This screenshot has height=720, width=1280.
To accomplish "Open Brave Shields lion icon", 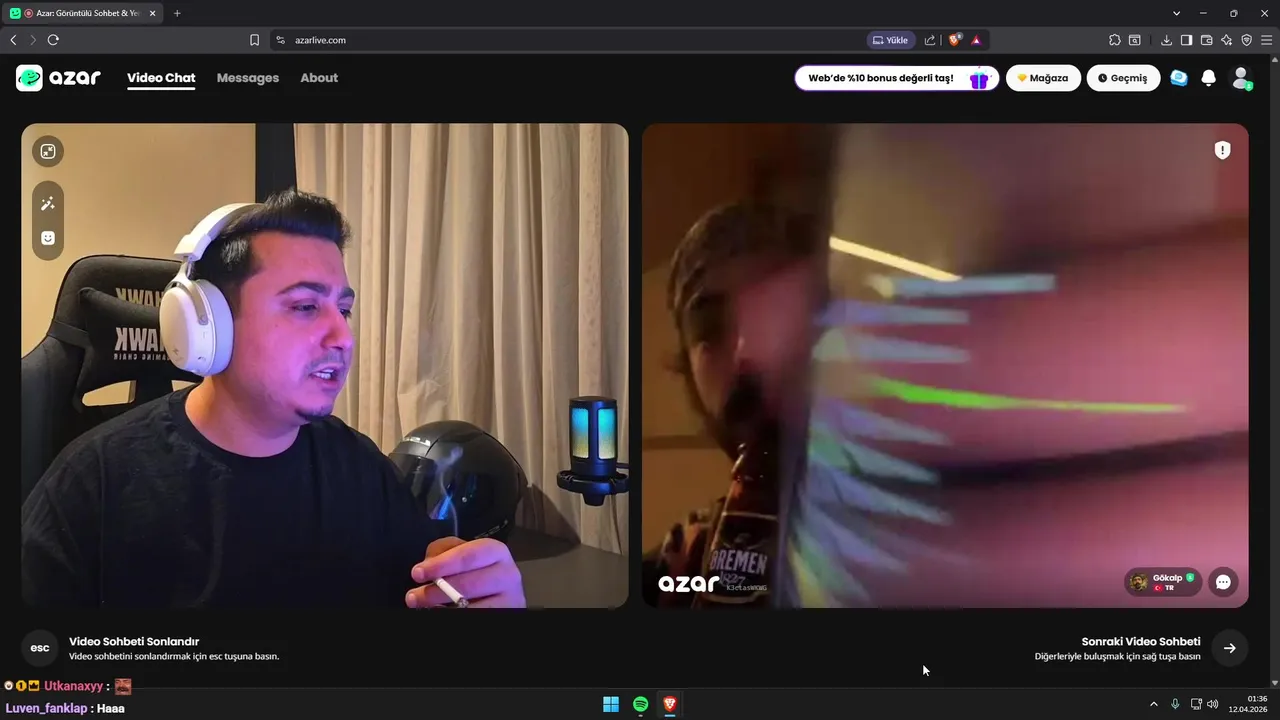I will coord(954,40).
